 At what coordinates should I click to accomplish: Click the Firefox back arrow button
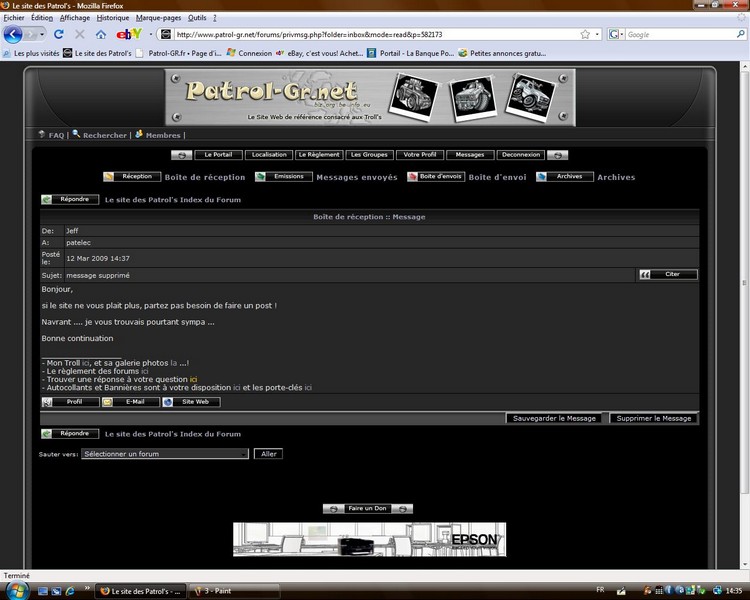(x=13, y=34)
